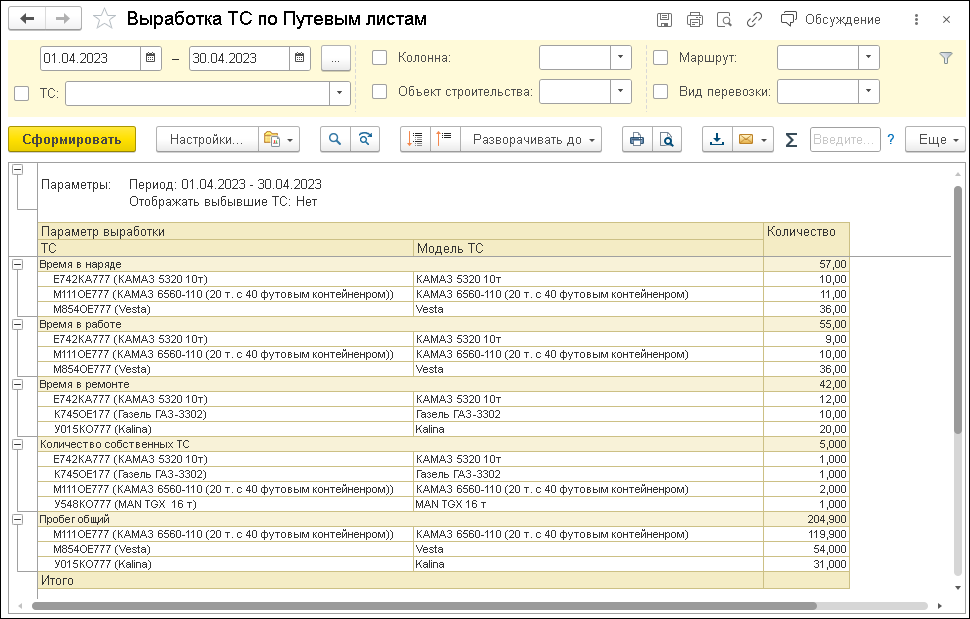
Task: Open the Разворачивать до dropdown
Action: click(531, 139)
